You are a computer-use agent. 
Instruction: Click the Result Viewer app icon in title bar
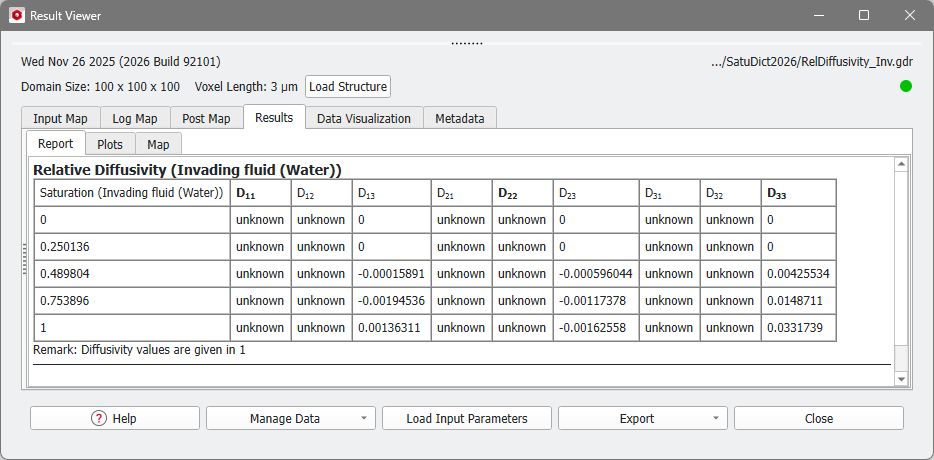pos(16,16)
